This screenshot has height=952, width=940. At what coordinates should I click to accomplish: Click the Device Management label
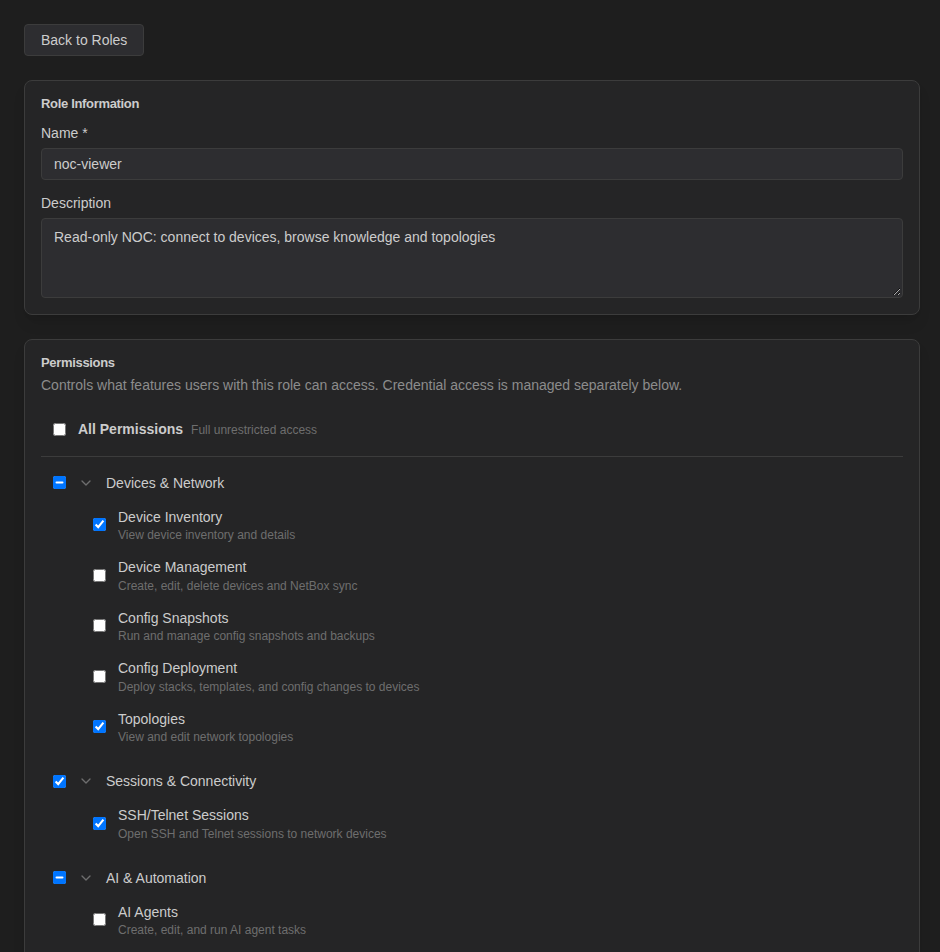point(182,568)
